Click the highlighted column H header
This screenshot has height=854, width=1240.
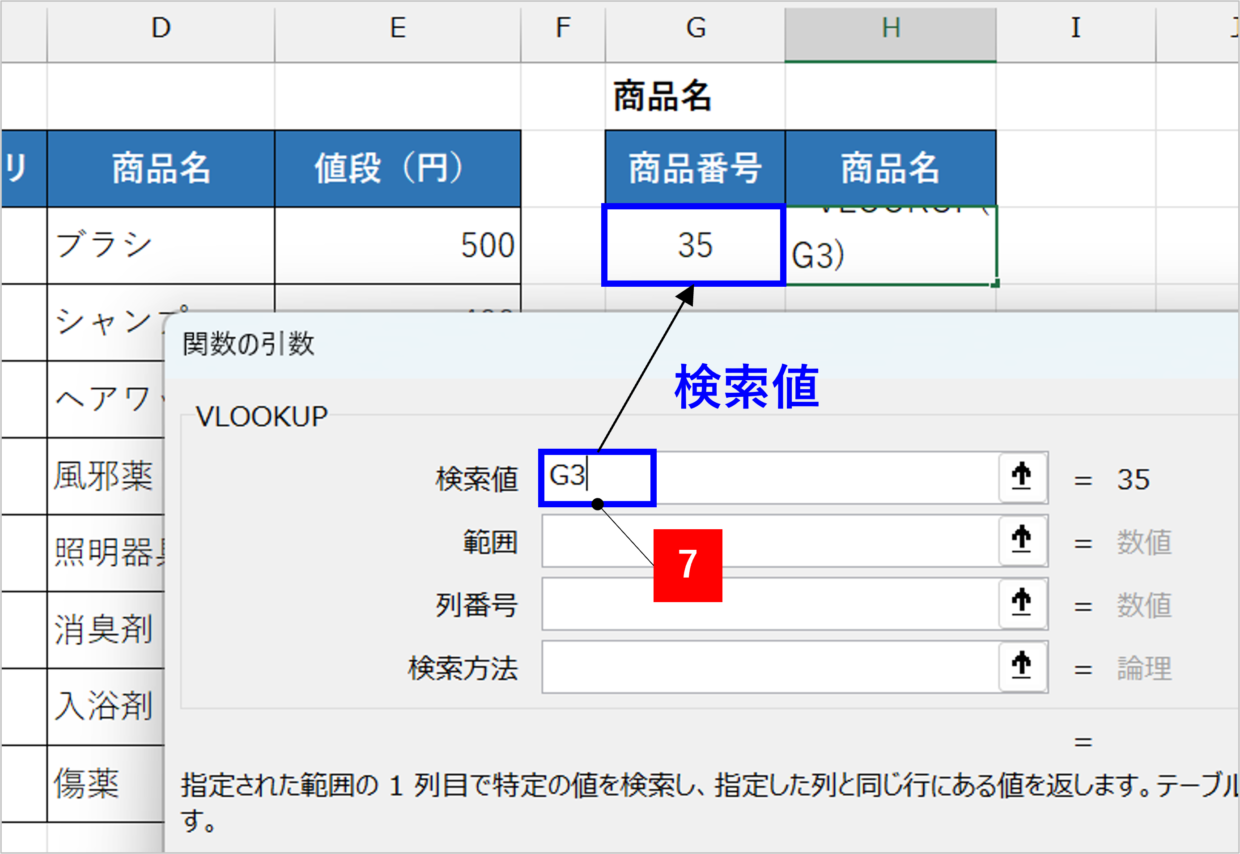click(890, 29)
